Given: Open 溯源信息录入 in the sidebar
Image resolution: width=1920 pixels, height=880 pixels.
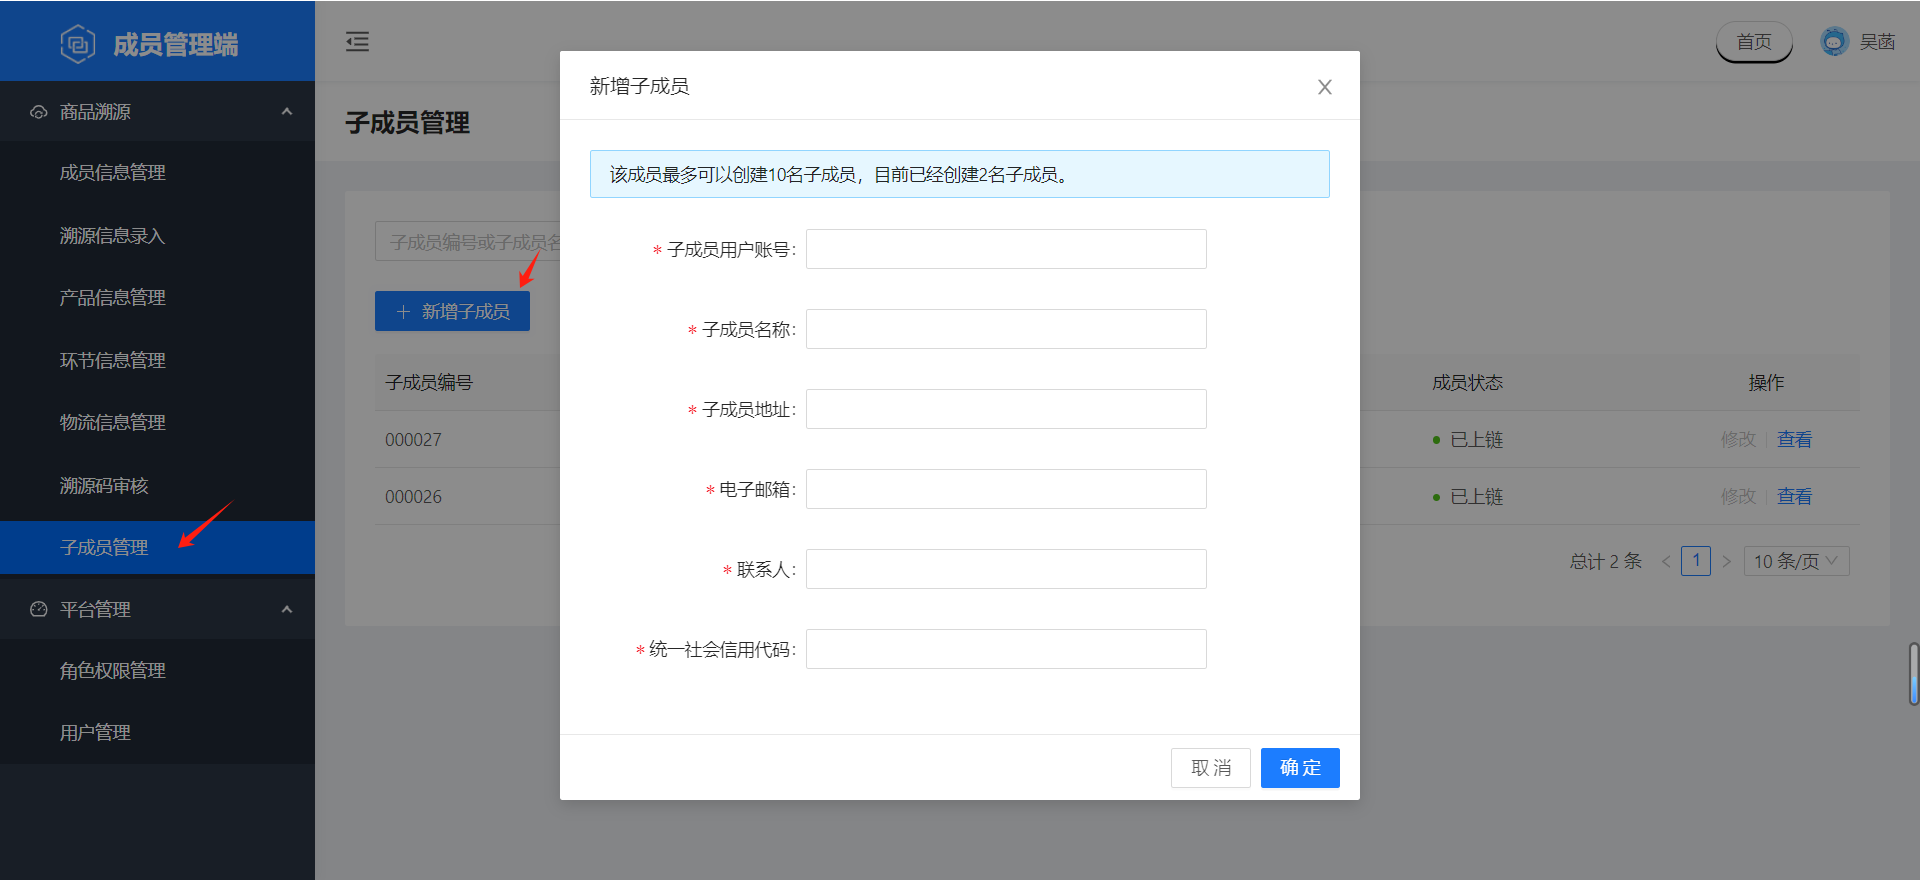Looking at the screenshot, I should 112,236.
